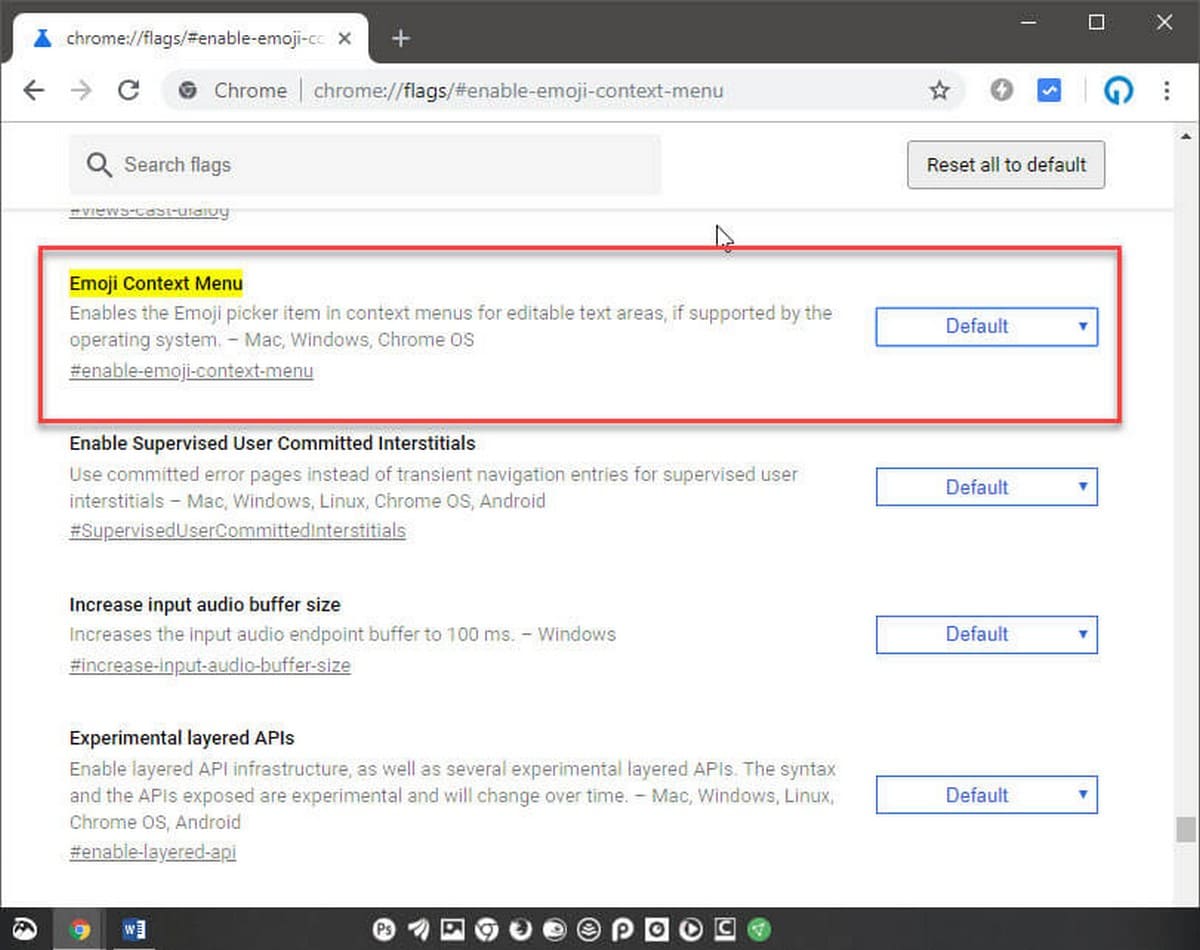Go back using the browser back arrow

click(34, 90)
